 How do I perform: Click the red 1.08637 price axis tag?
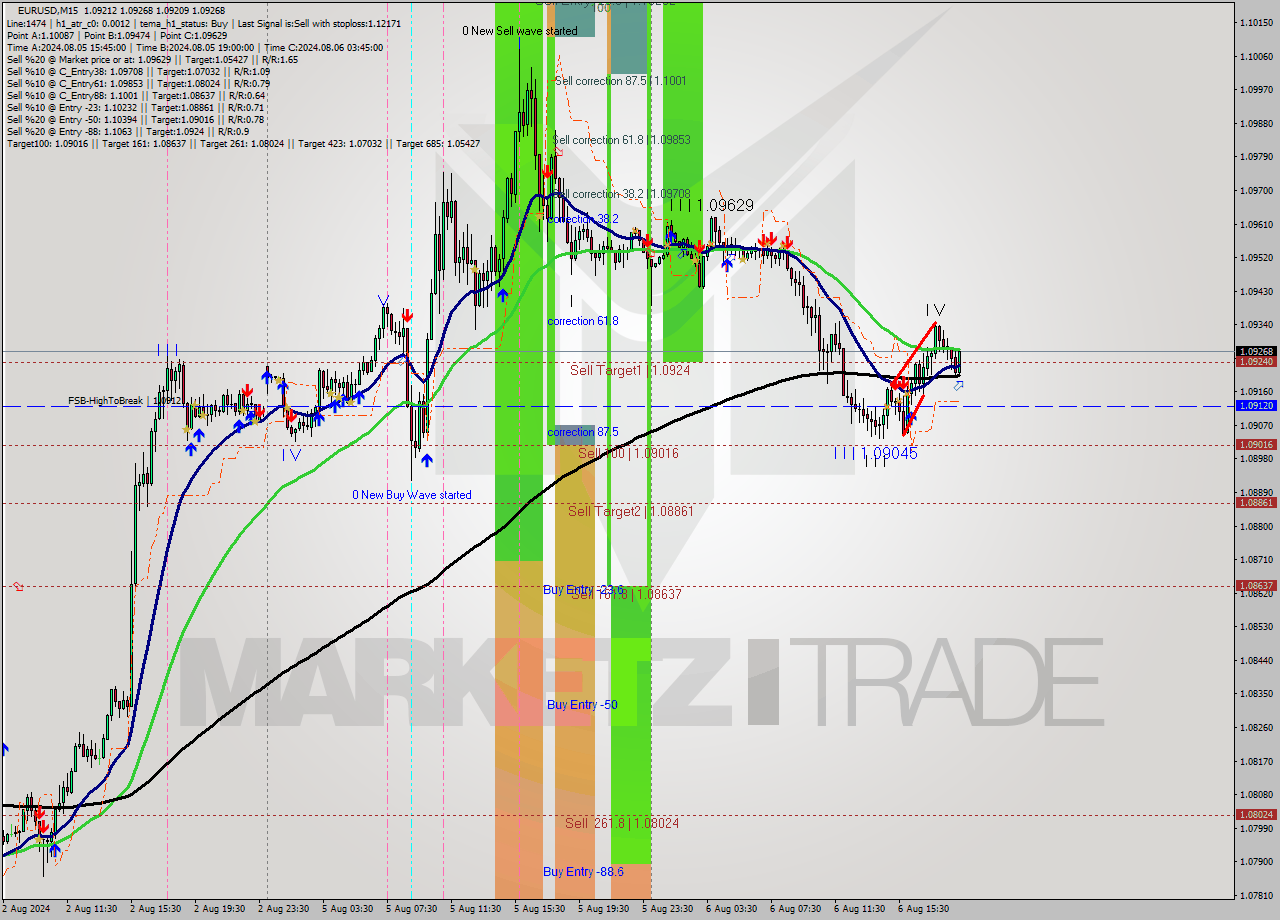[x=1256, y=586]
